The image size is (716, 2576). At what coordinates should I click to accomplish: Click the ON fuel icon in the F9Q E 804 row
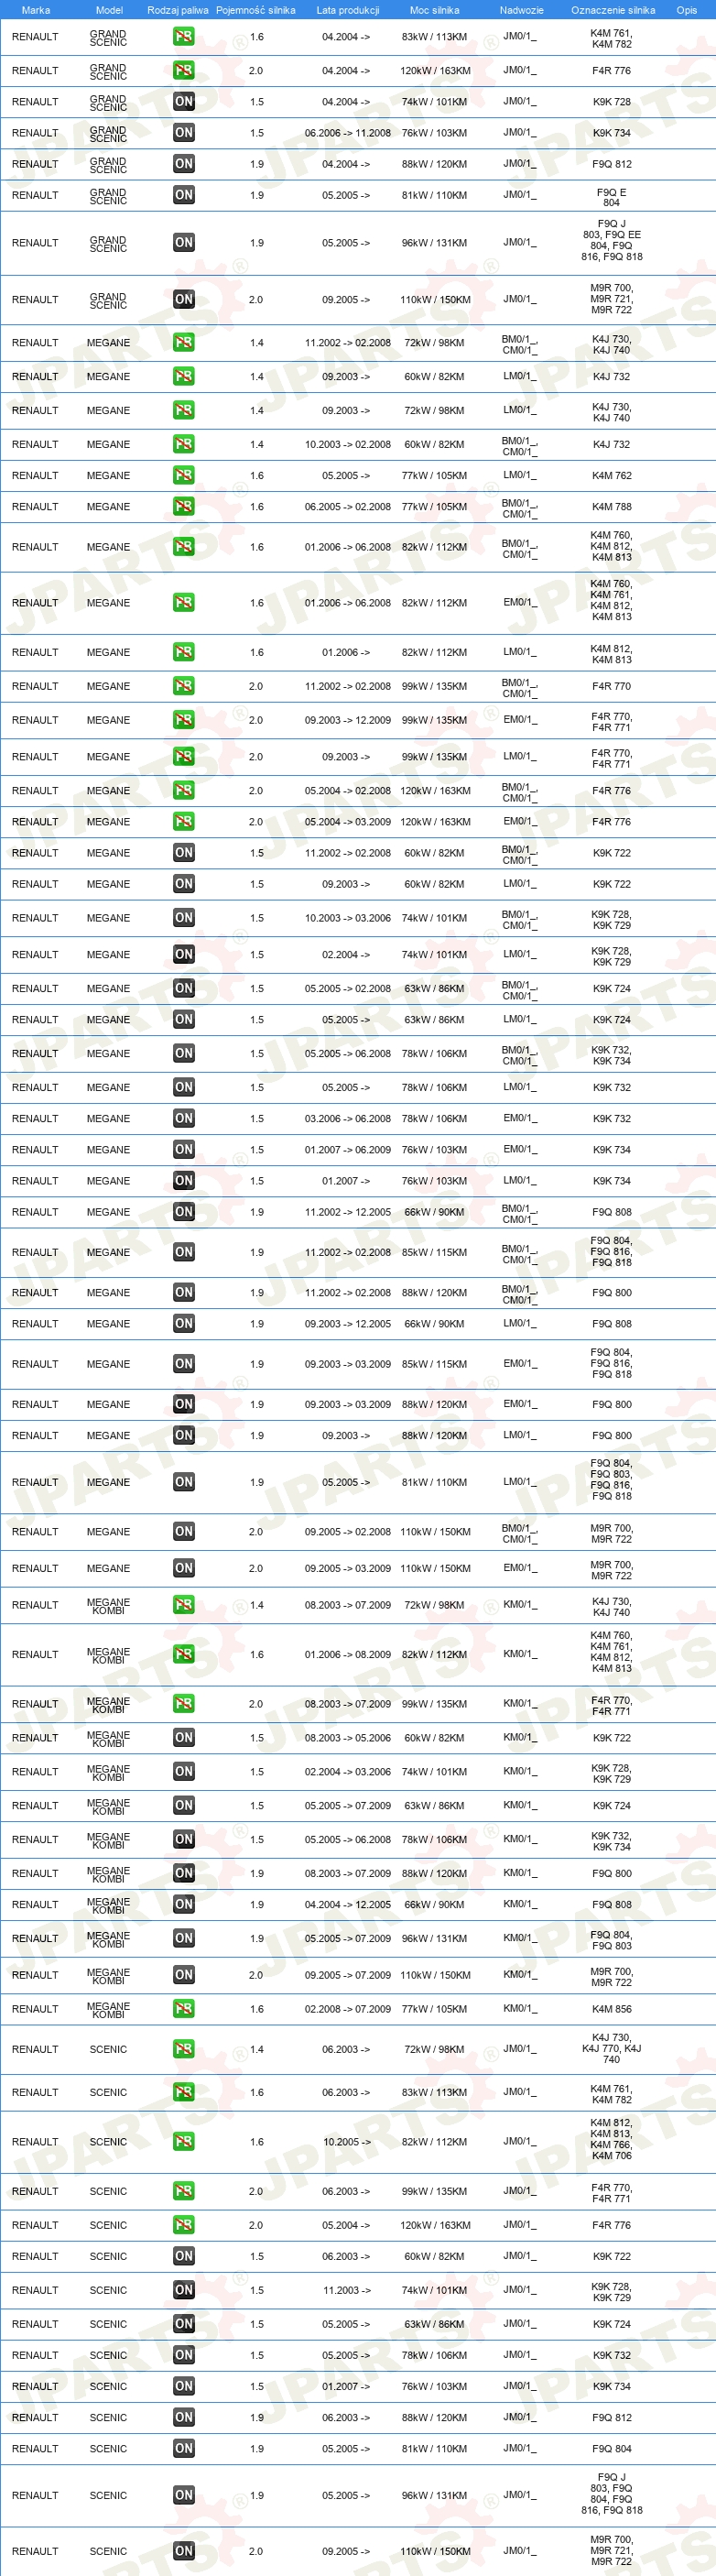point(184,195)
